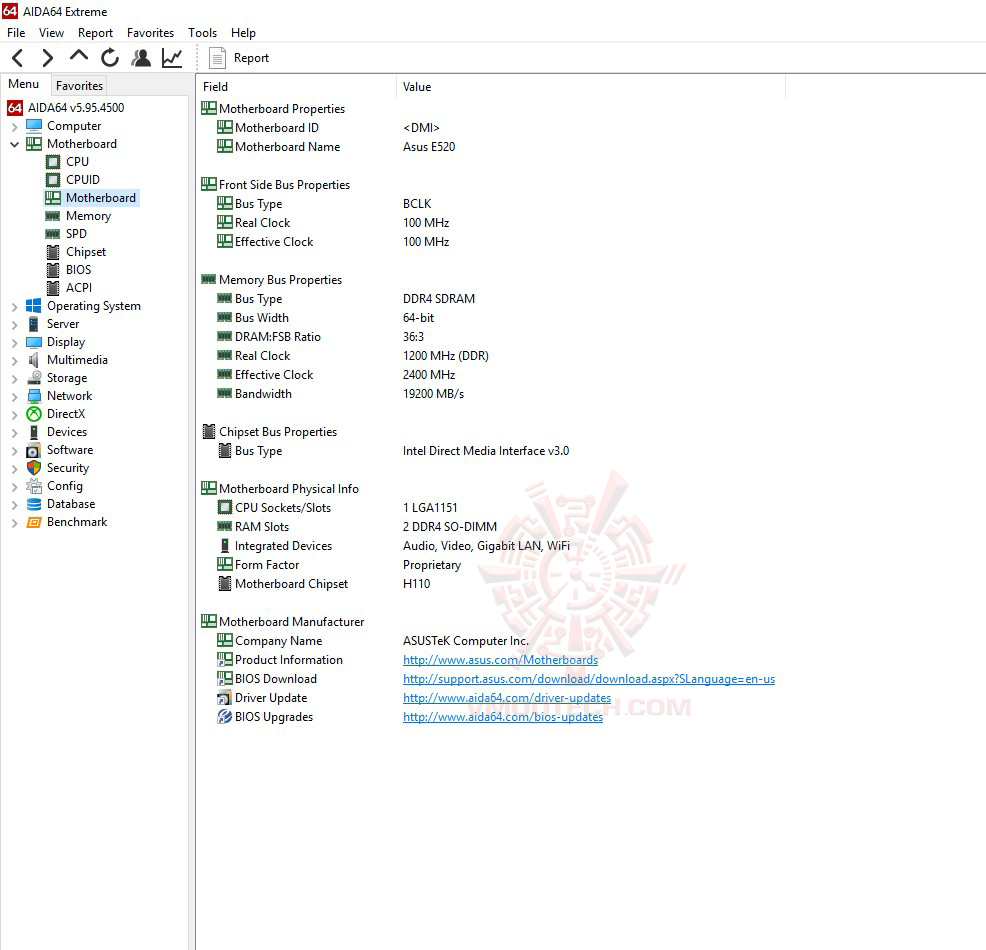Expand the Display tree node
Screen dimensions: 986x950
14,343
